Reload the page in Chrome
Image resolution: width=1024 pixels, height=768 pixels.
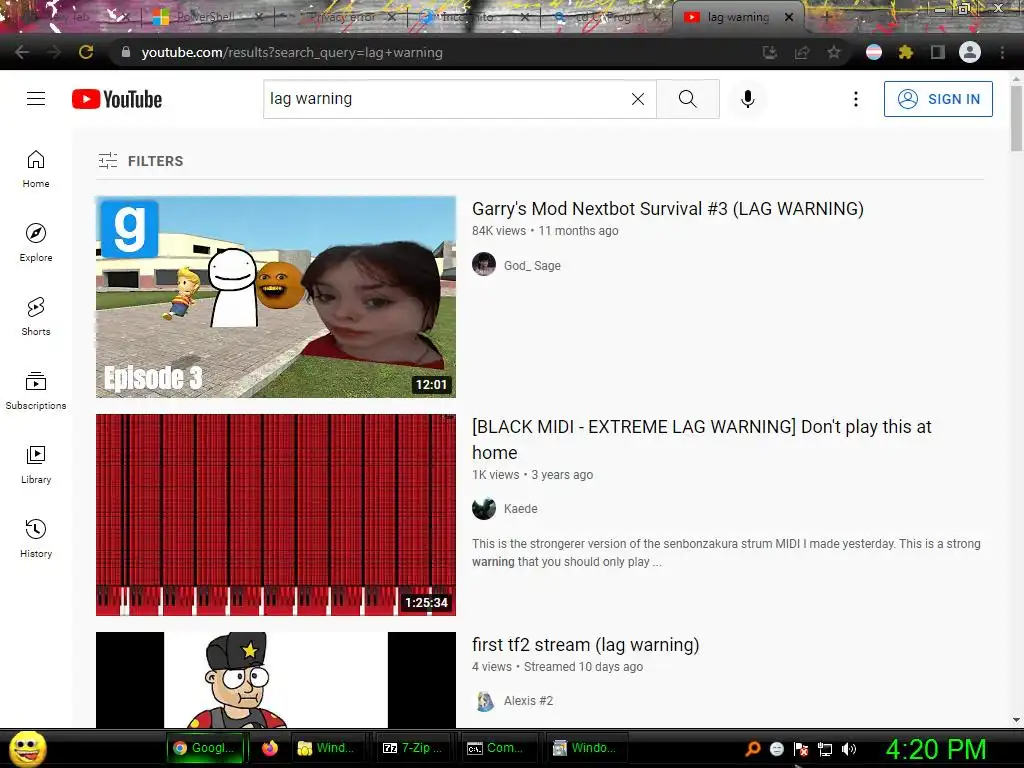(x=86, y=52)
